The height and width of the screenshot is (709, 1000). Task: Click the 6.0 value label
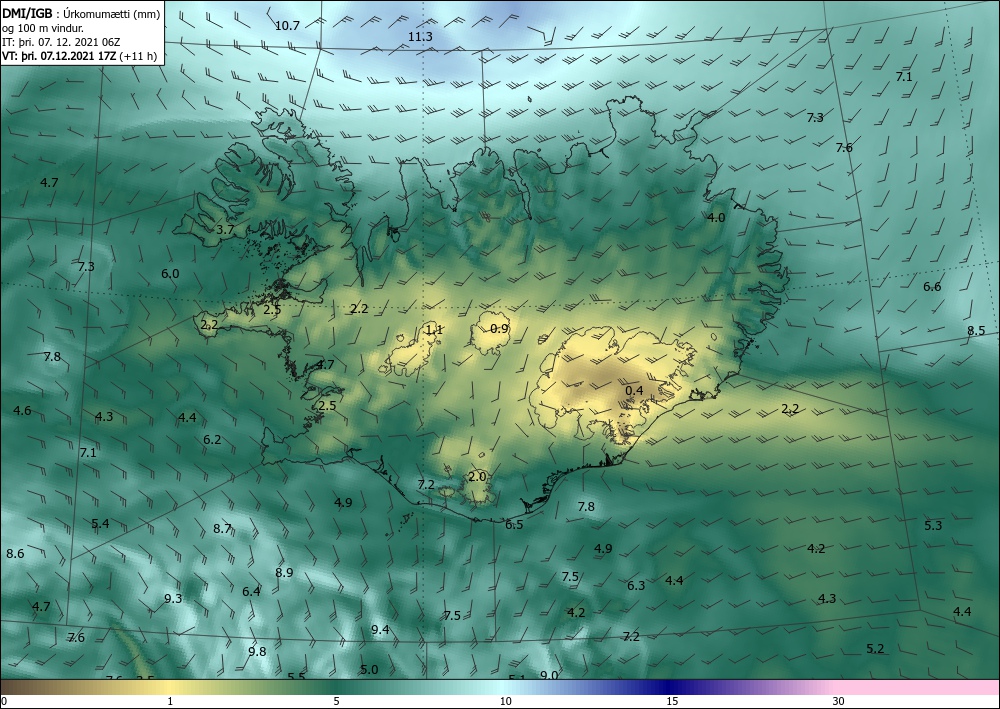(170, 274)
